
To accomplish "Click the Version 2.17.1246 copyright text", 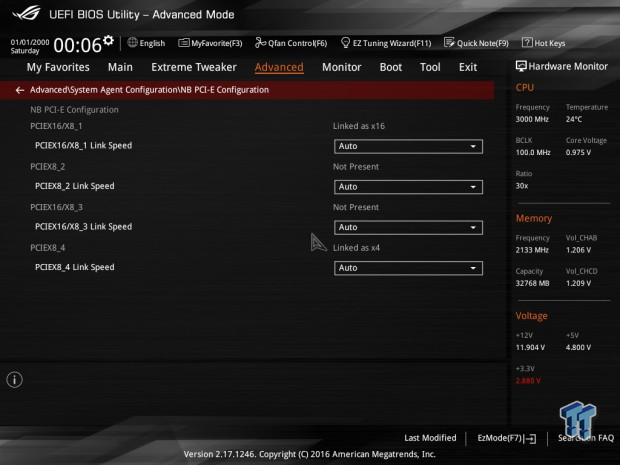I will point(310,454).
